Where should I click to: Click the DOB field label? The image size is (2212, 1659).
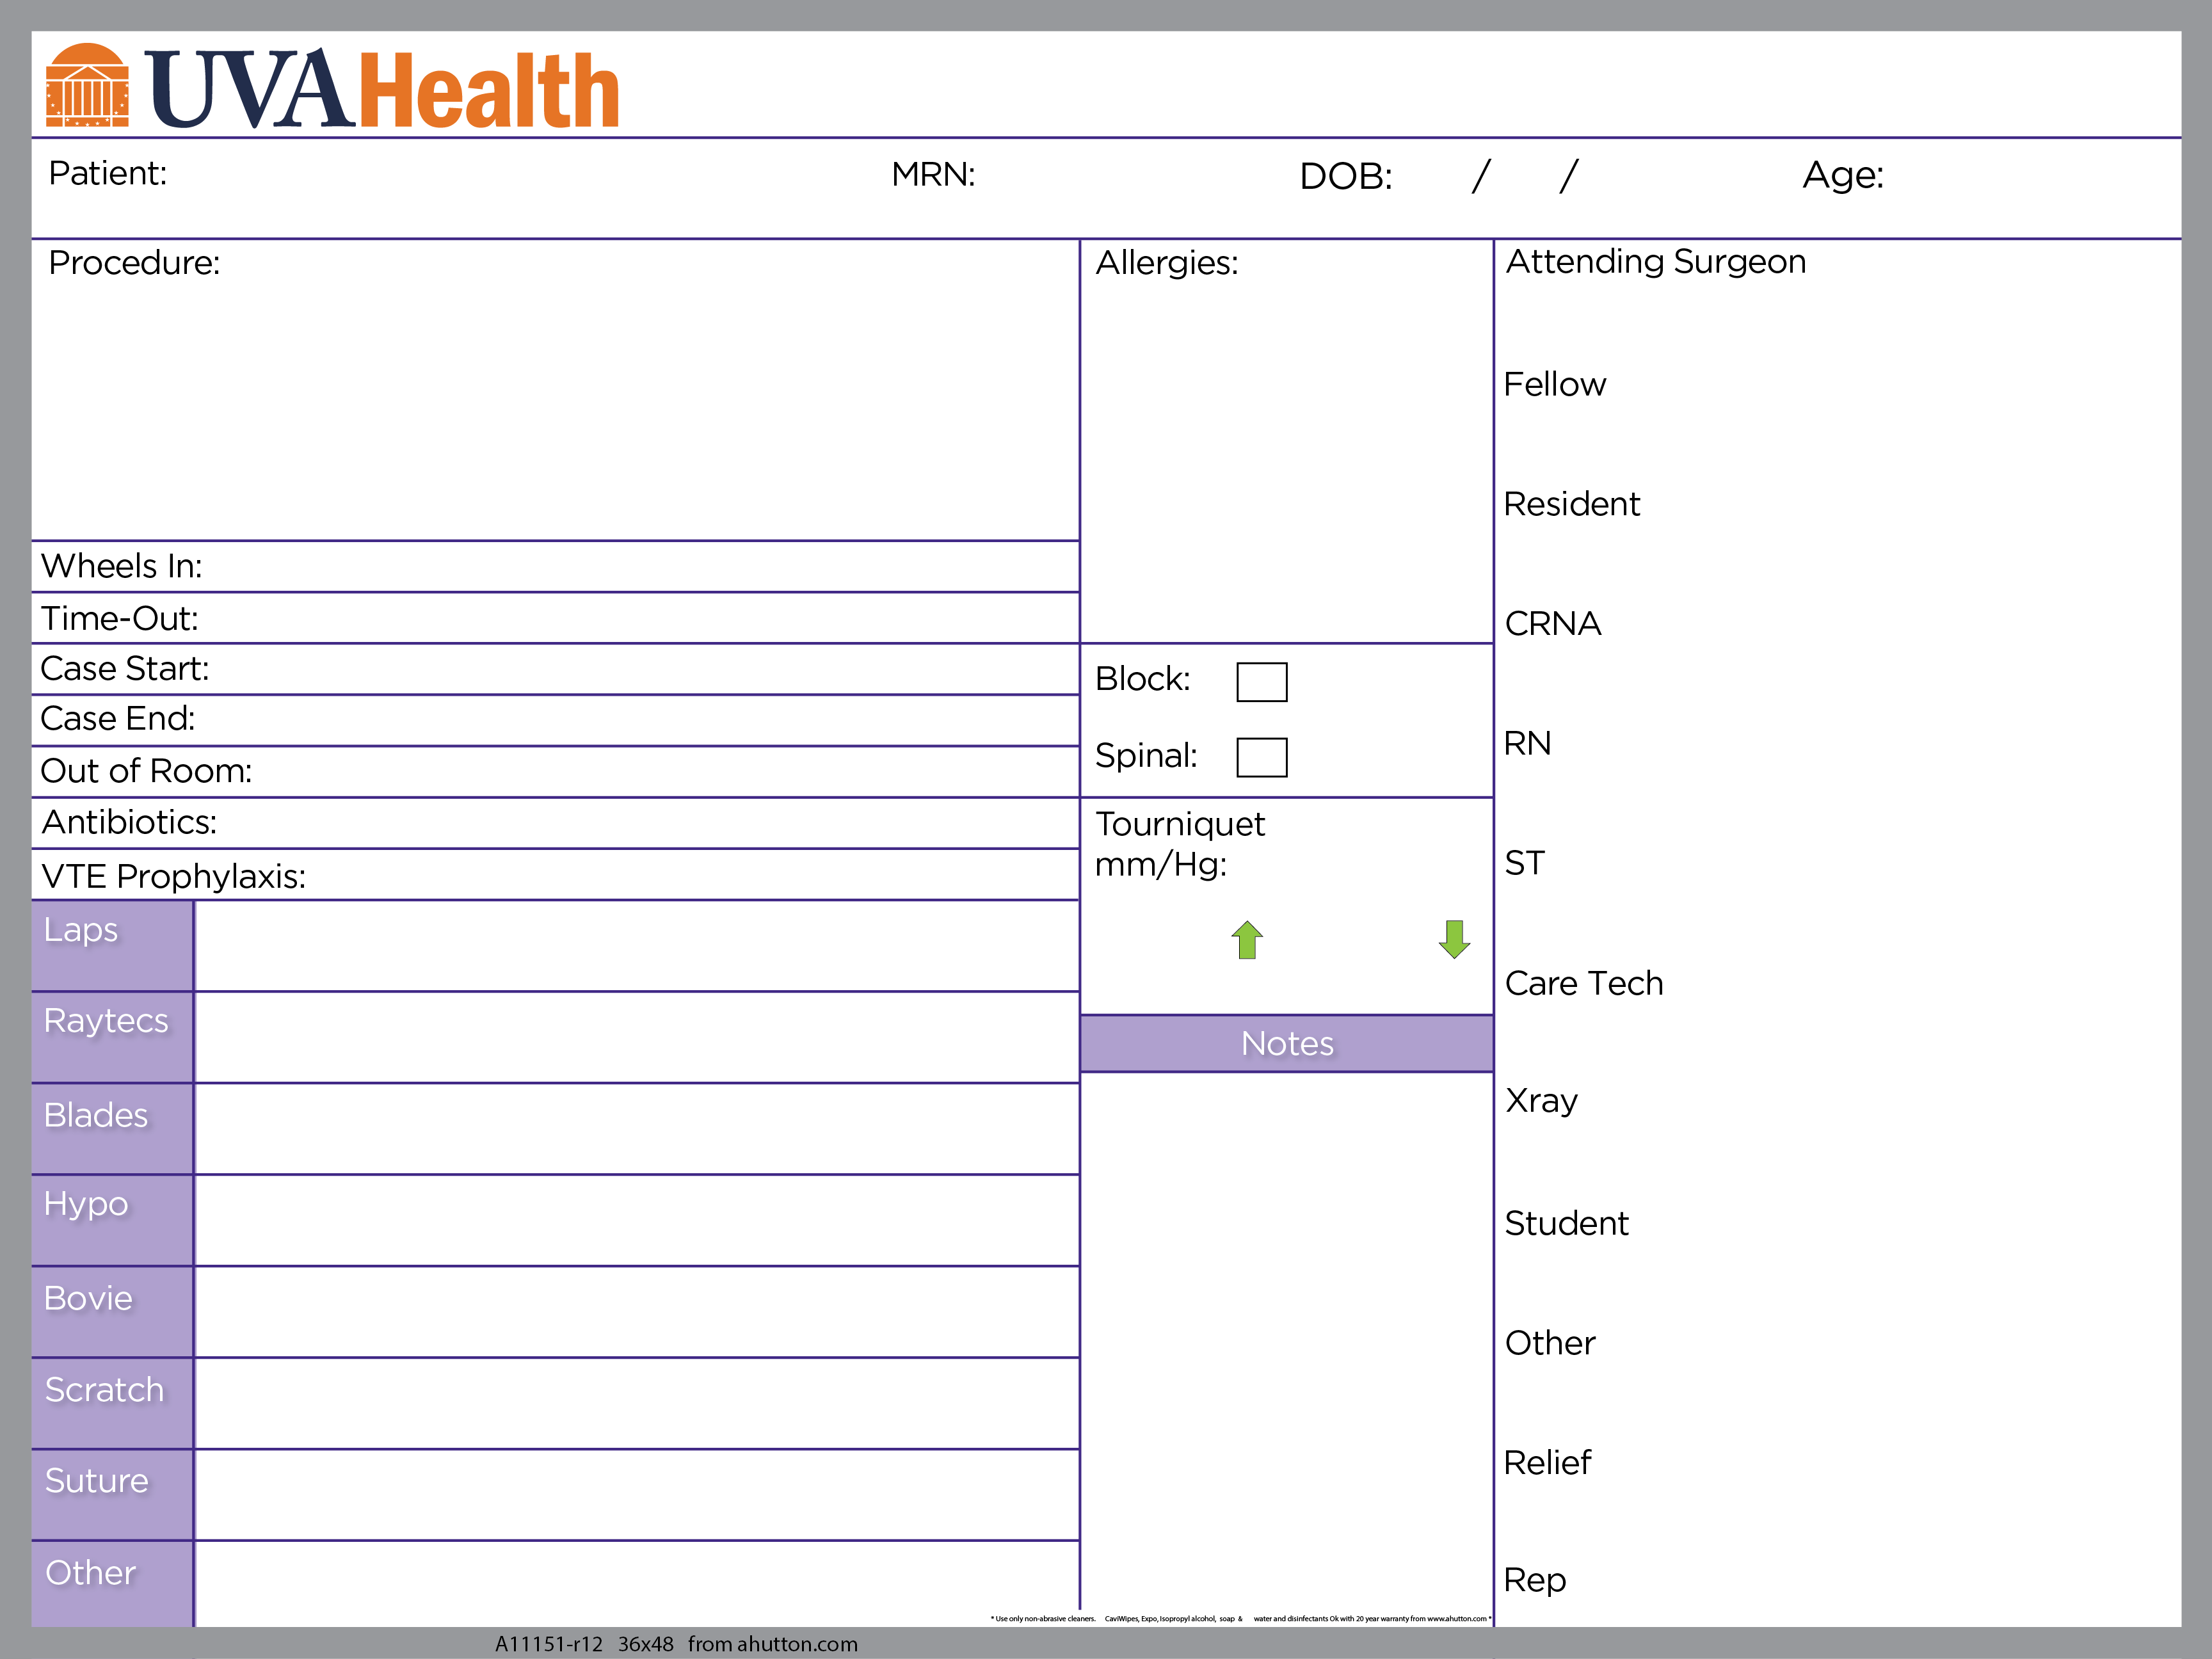(x=1346, y=177)
